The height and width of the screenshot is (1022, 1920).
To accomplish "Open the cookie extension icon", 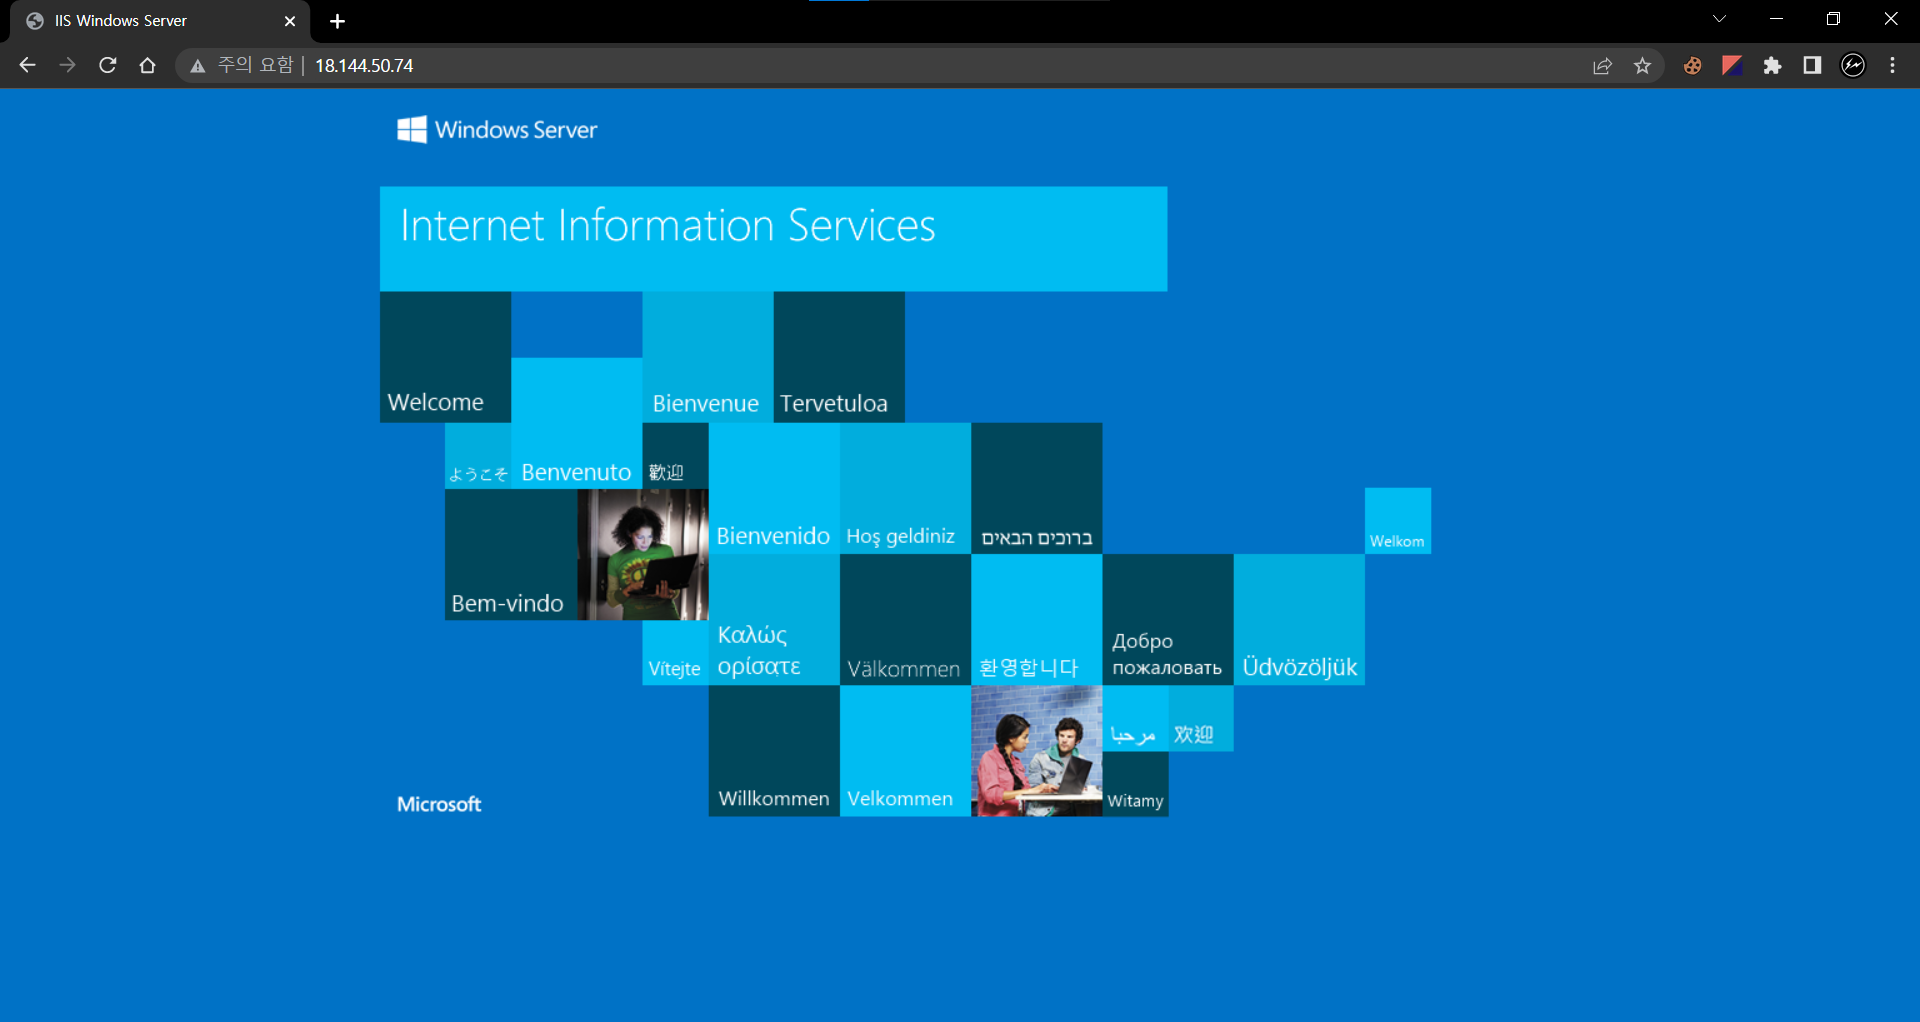I will pos(1692,66).
